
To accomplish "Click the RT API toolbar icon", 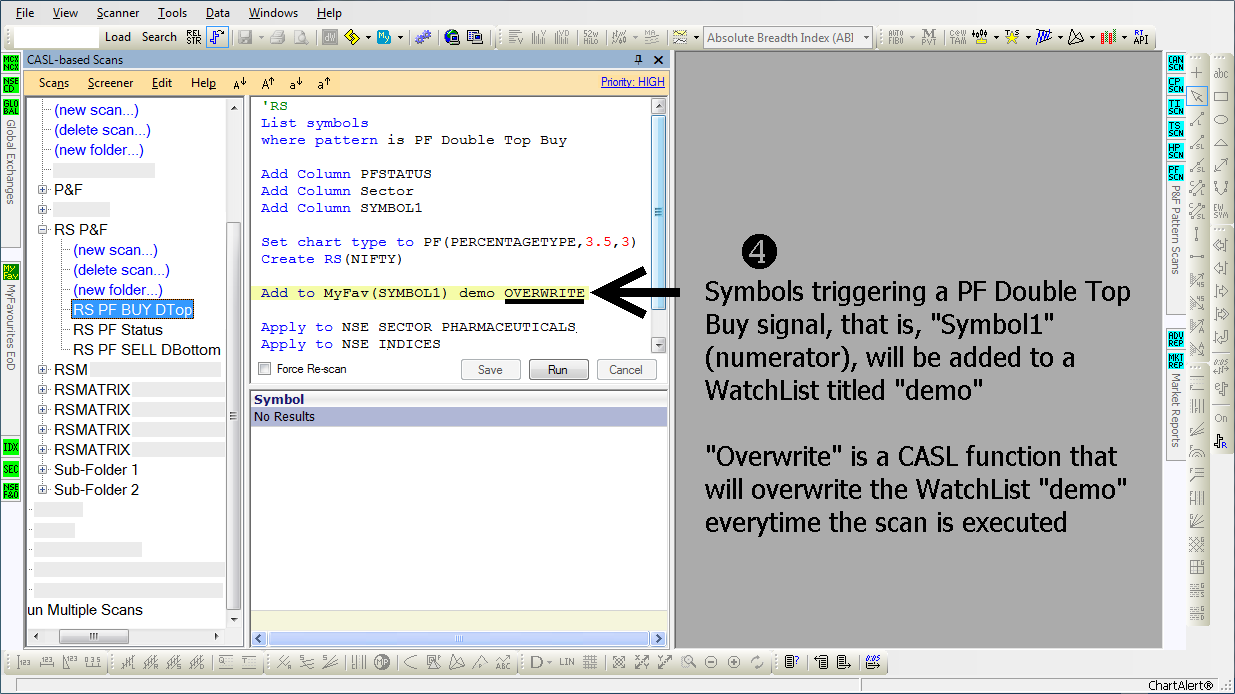I will click(x=1140, y=37).
